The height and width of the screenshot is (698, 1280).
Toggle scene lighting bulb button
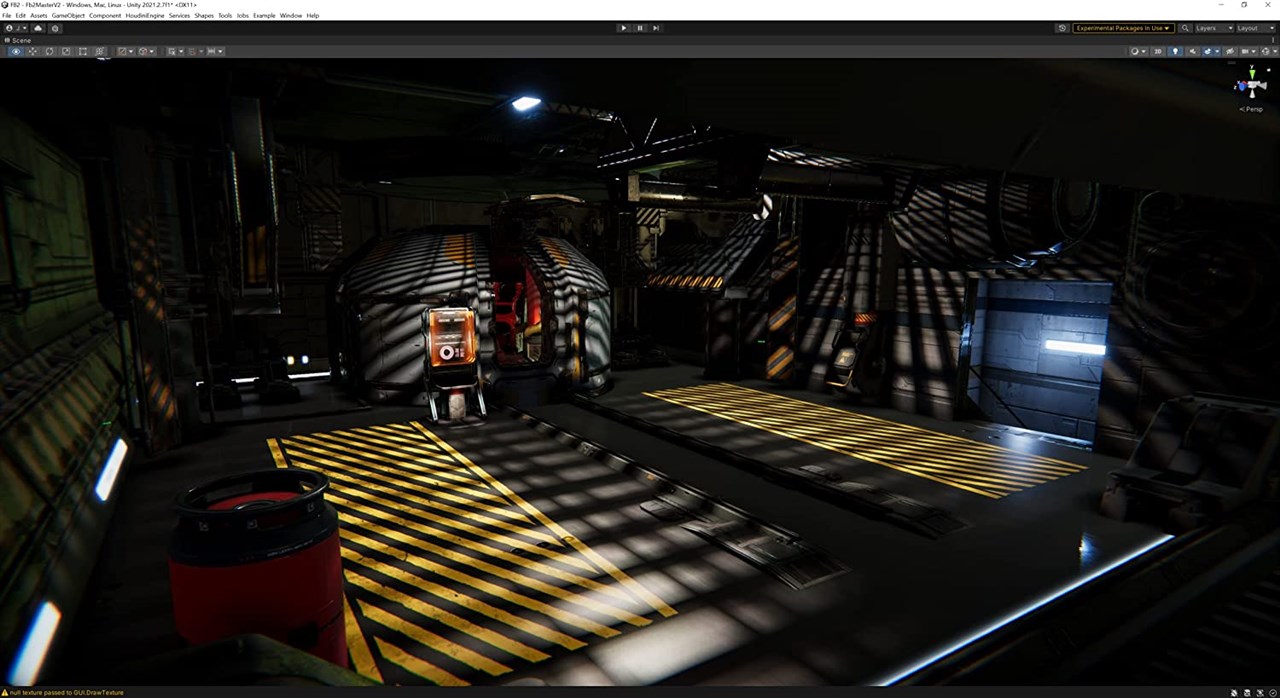pyautogui.click(x=1175, y=51)
